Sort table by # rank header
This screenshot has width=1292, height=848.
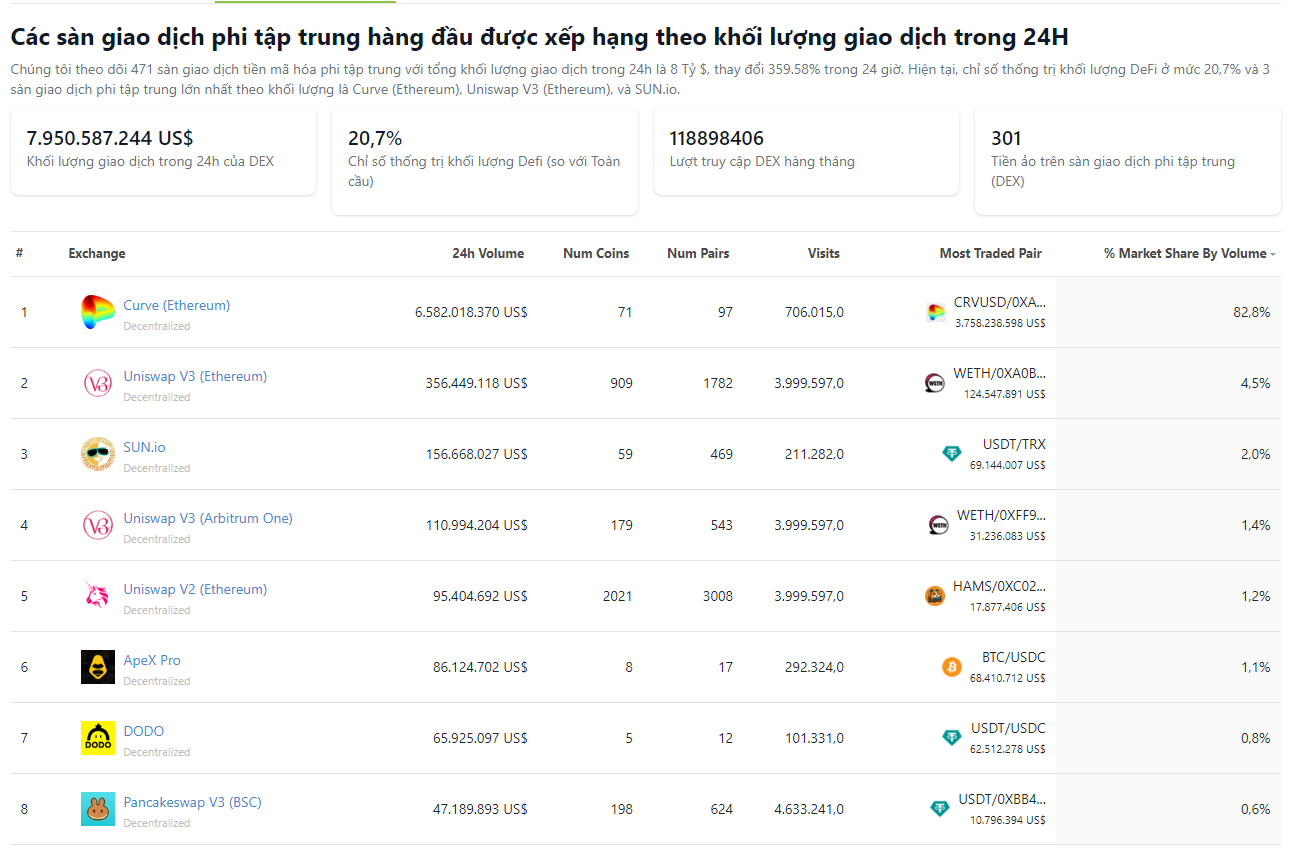[x=19, y=254]
